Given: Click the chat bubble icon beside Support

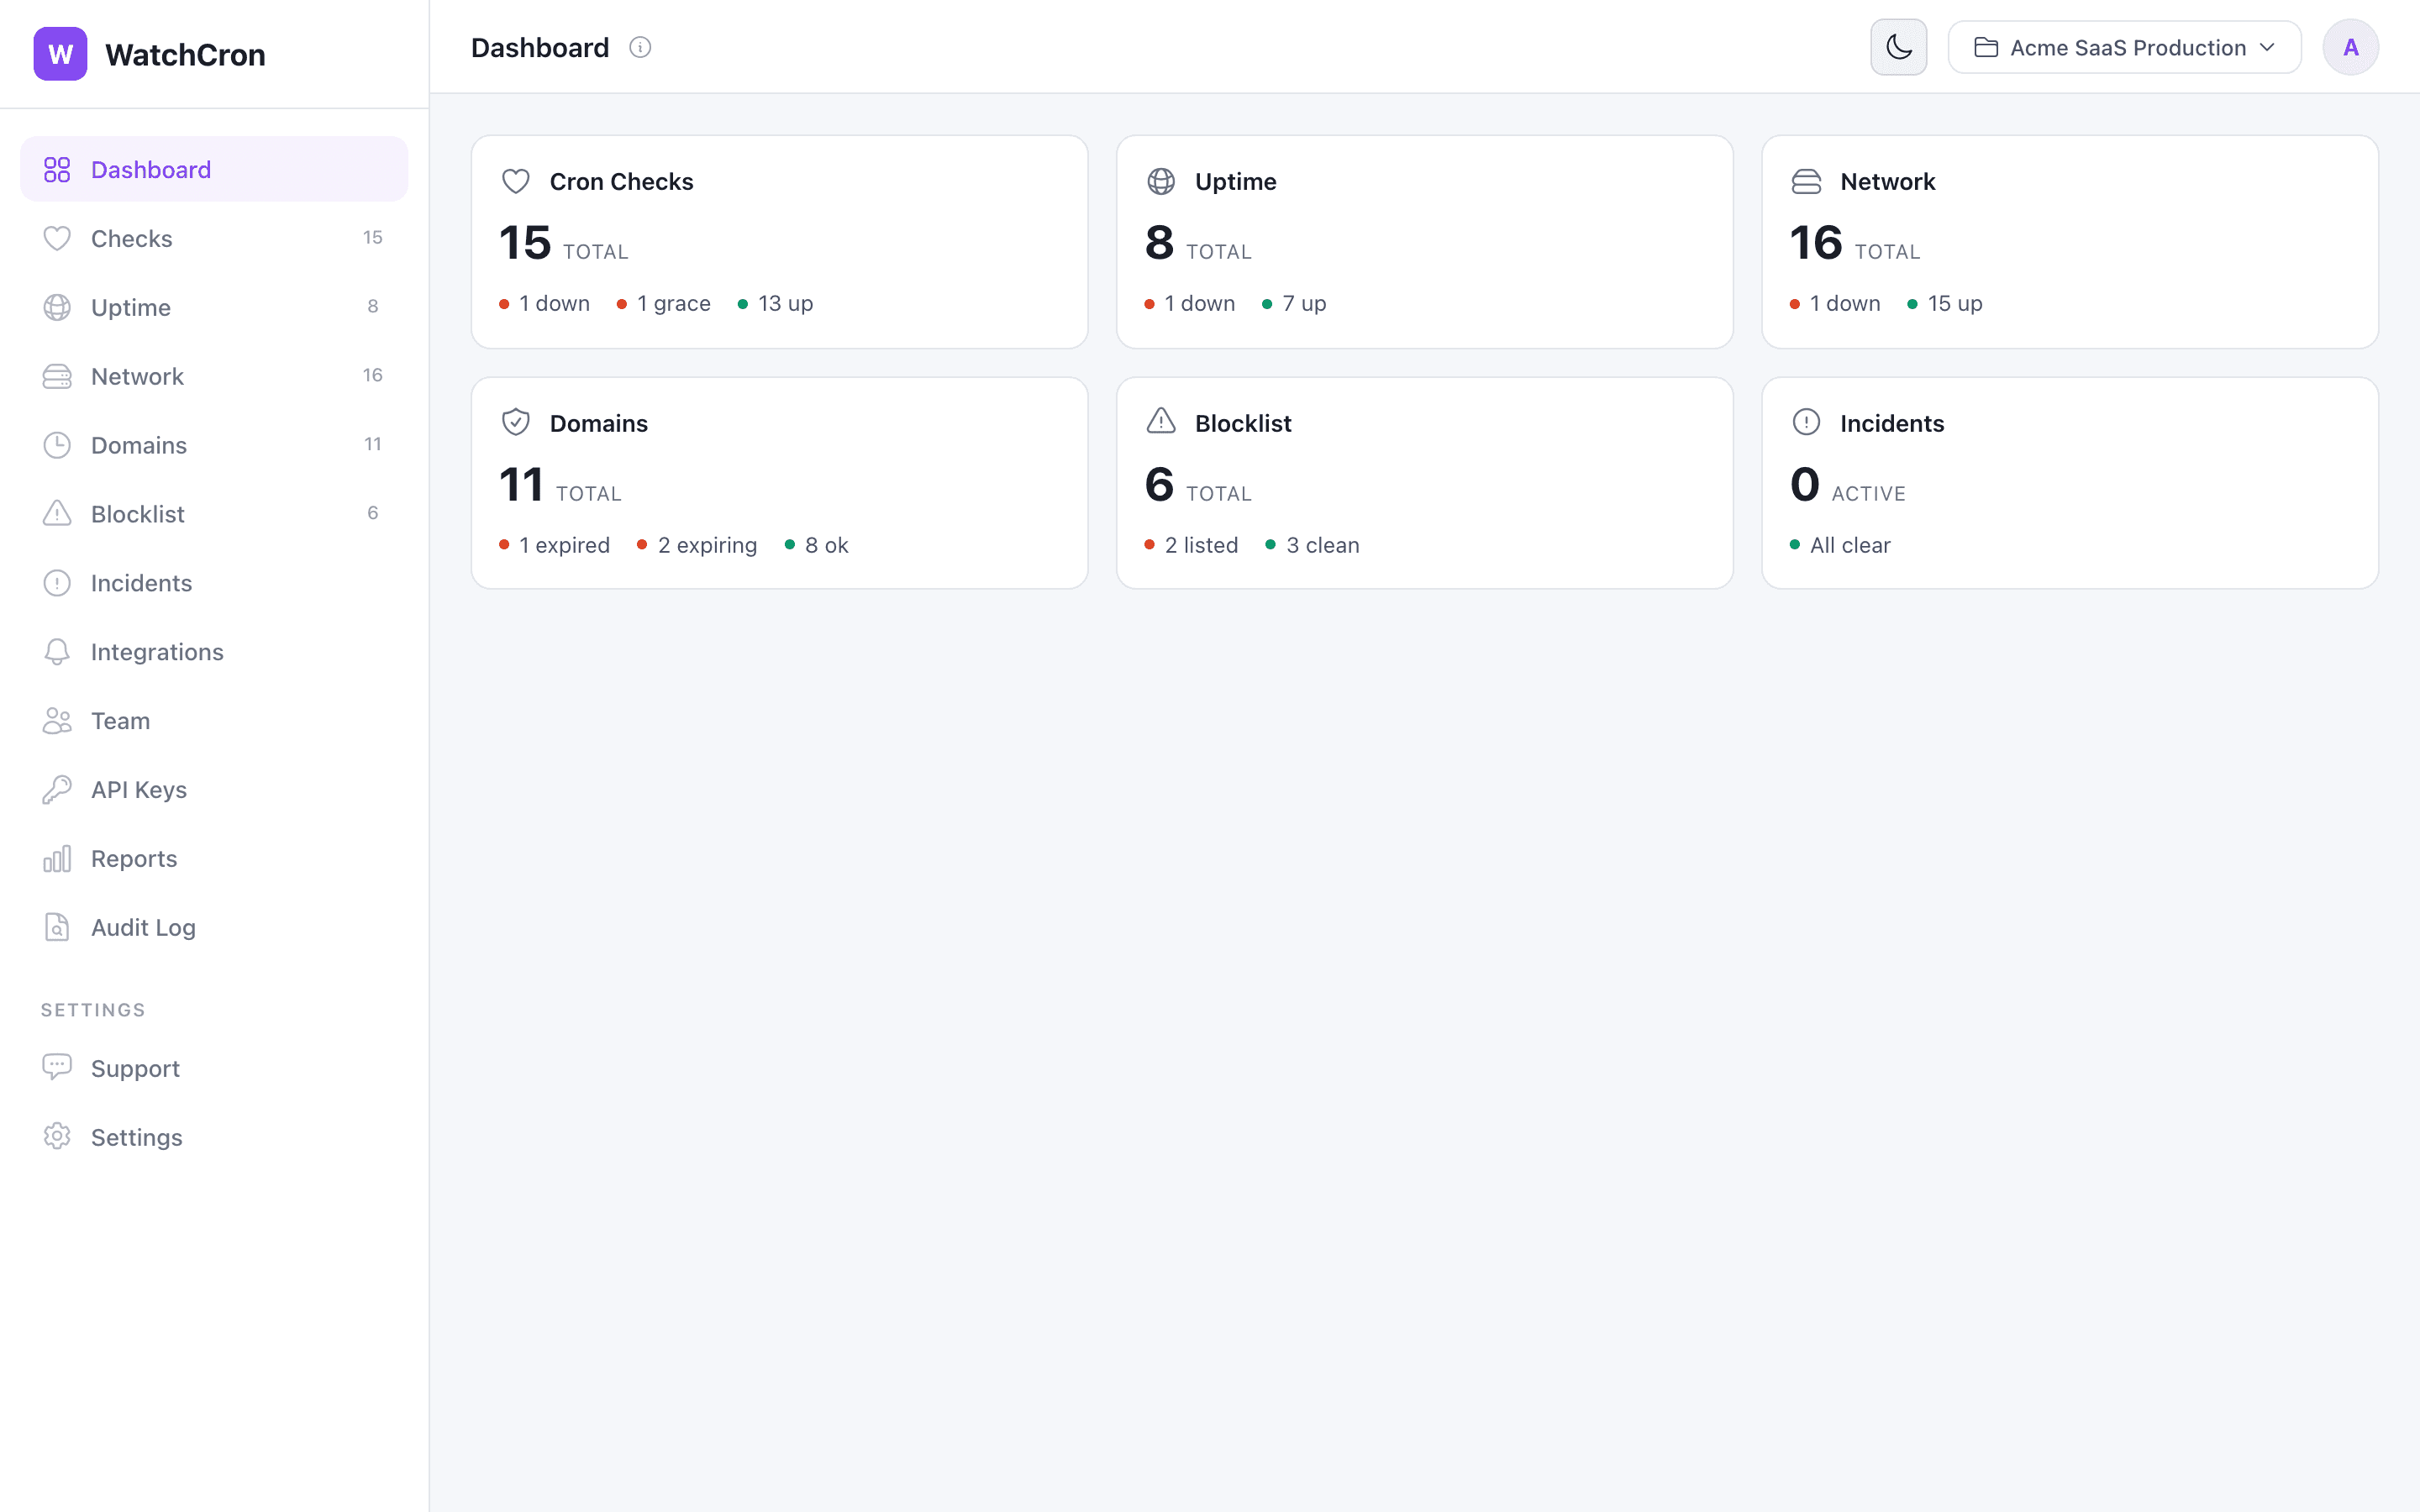Looking at the screenshot, I should point(57,1068).
